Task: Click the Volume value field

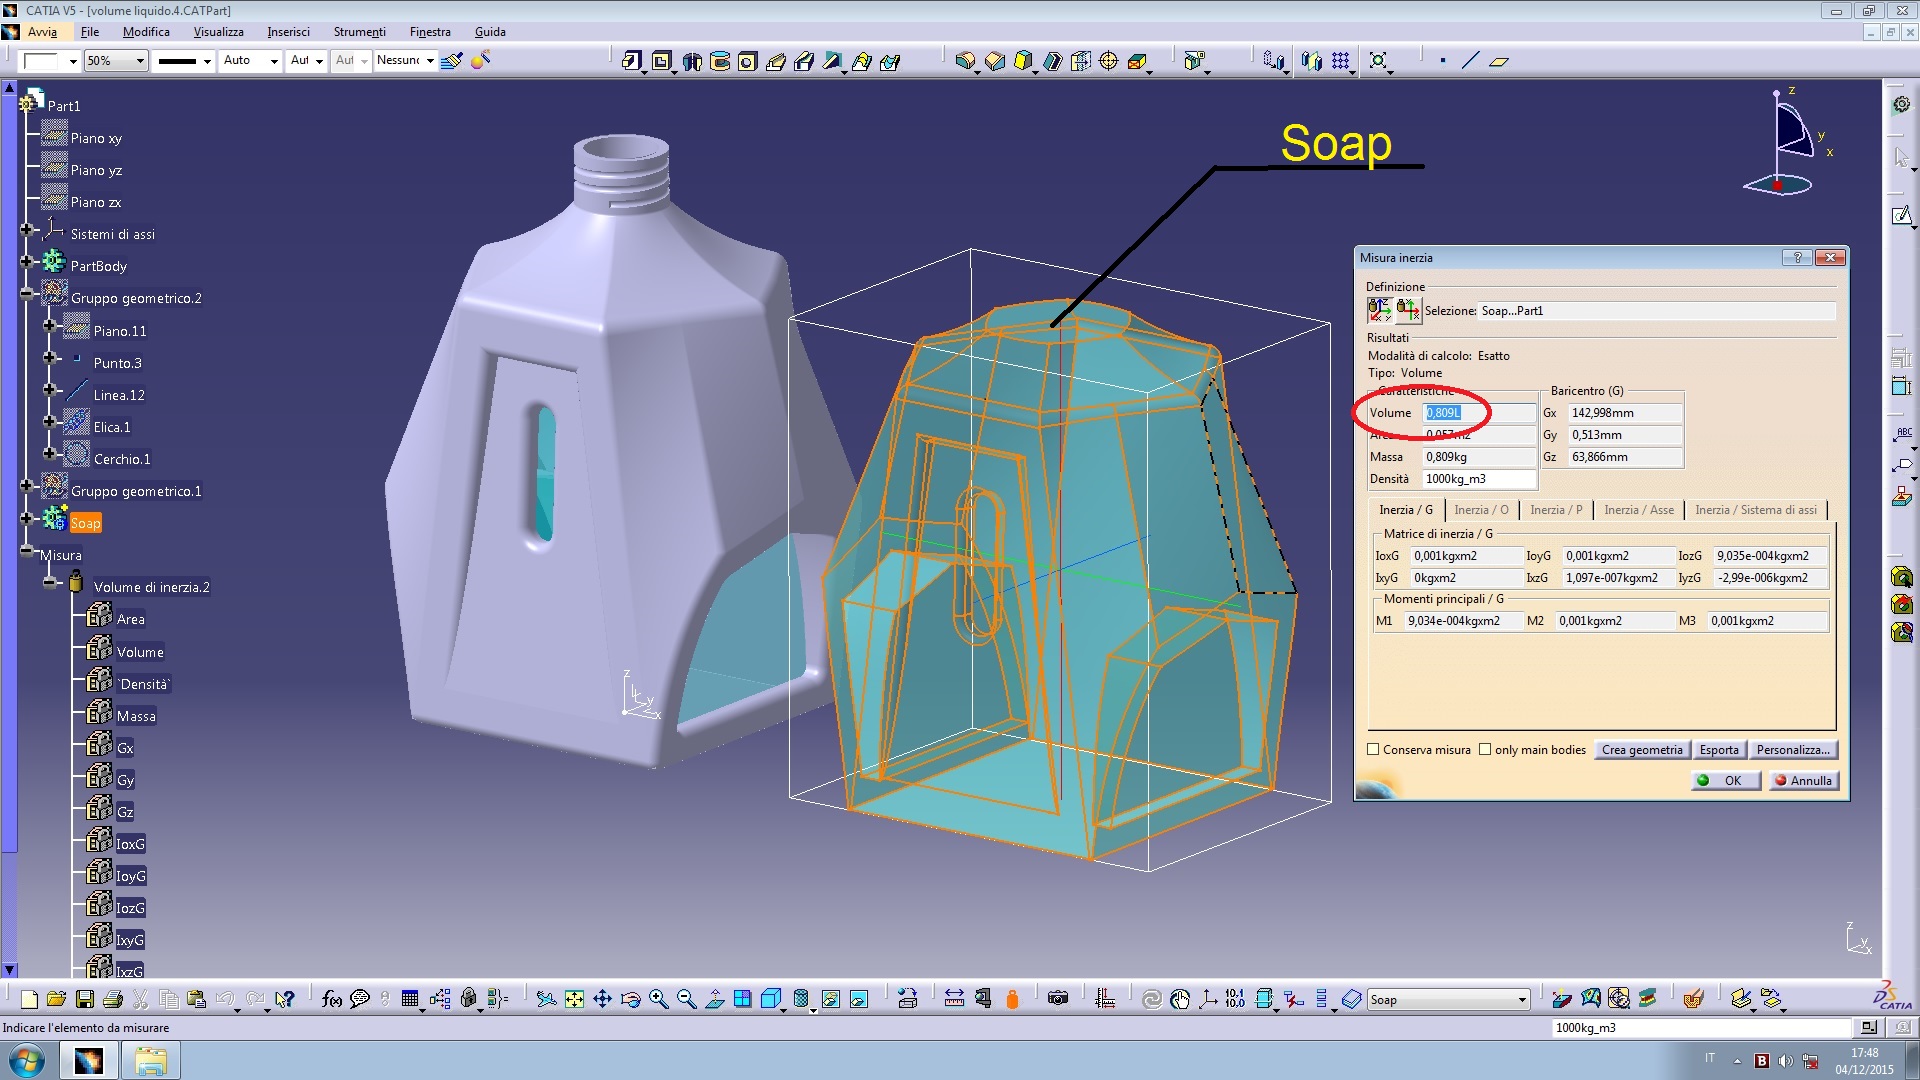Action: (x=1478, y=413)
